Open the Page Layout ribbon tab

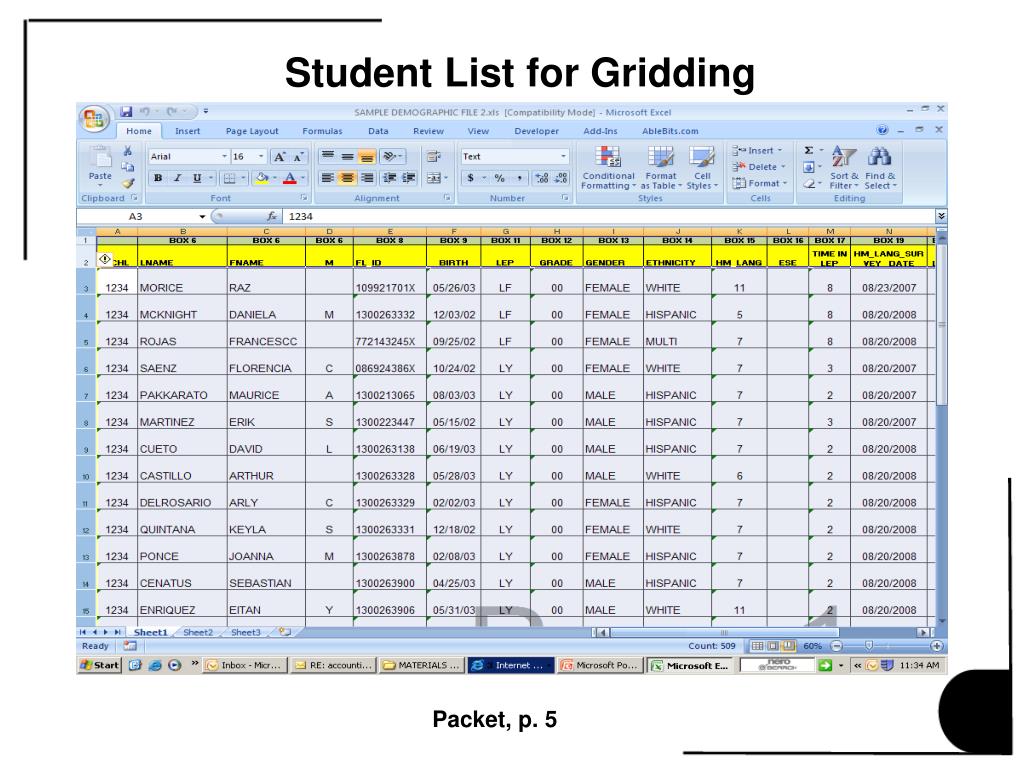252,131
